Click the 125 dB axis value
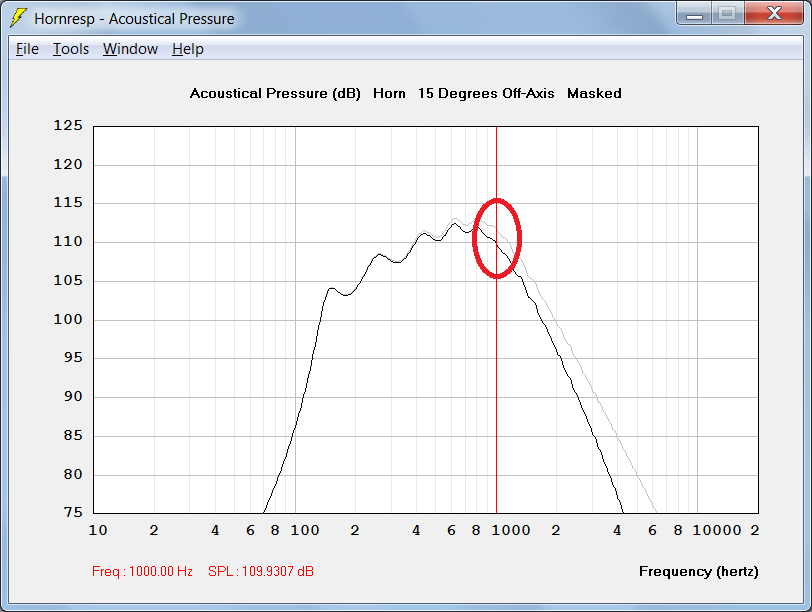 click(x=68, y=125)
